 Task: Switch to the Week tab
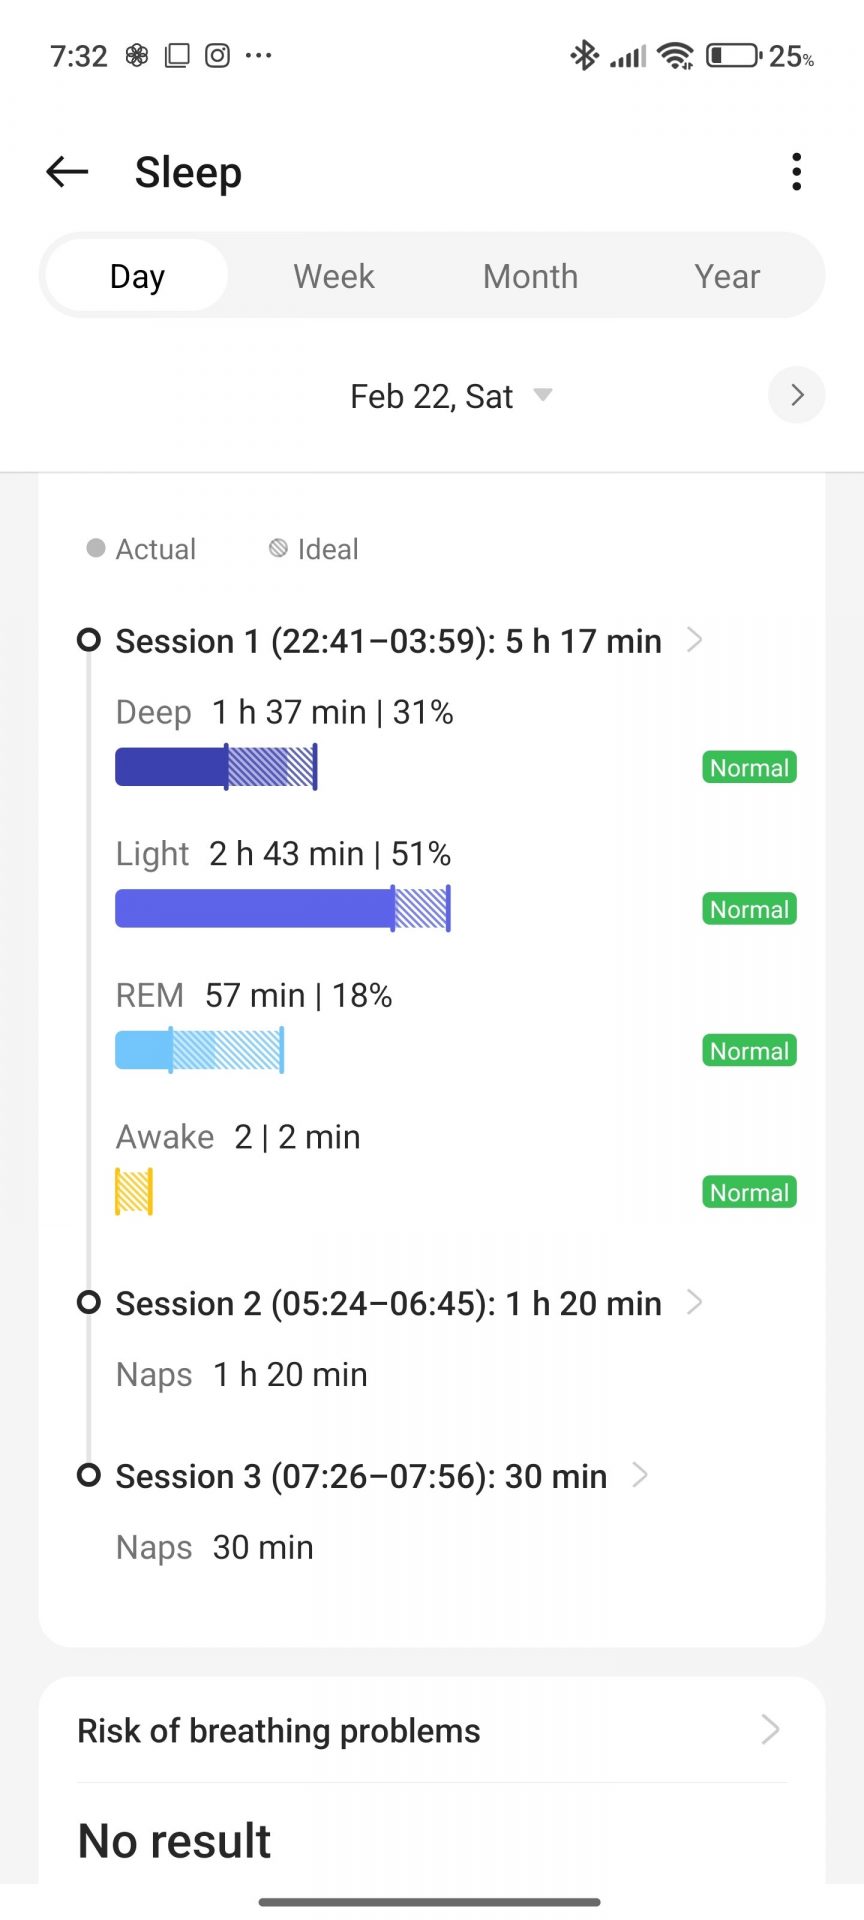coord(334,276)
